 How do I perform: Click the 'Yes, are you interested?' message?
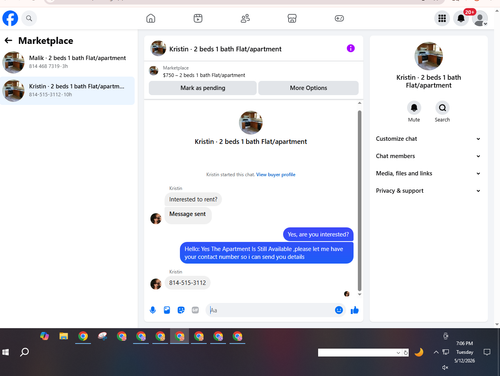tap(318, 234)
